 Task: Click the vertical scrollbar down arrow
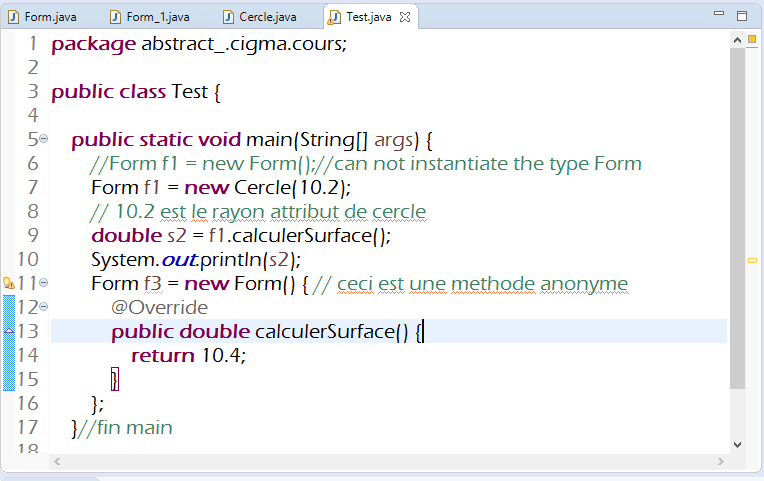pos(738,444)
